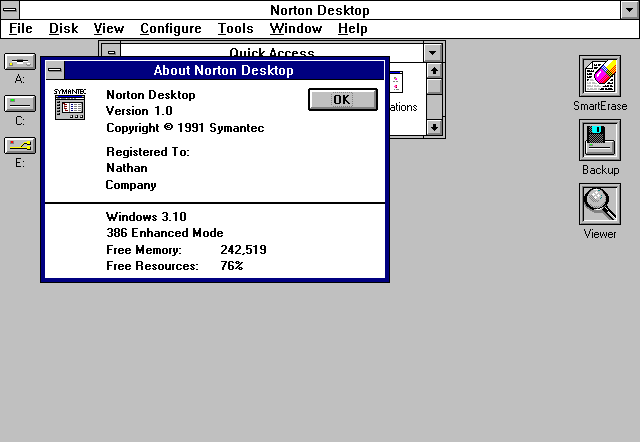
Task: Open About dialog's system control menu box
Action: (x=55, y=70)
